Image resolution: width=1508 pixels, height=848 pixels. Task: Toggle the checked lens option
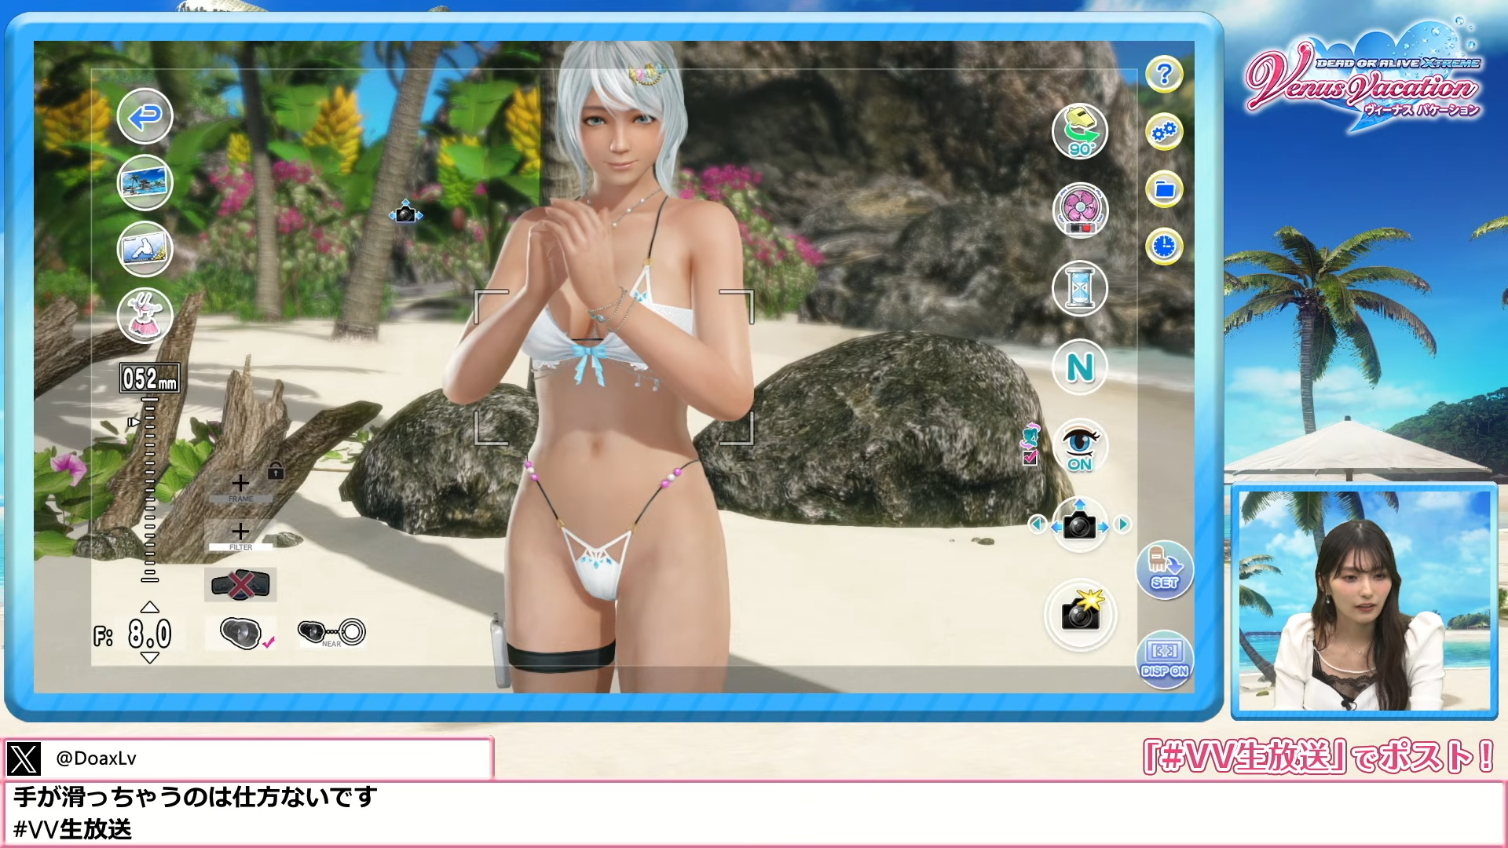tap(241, 633)
